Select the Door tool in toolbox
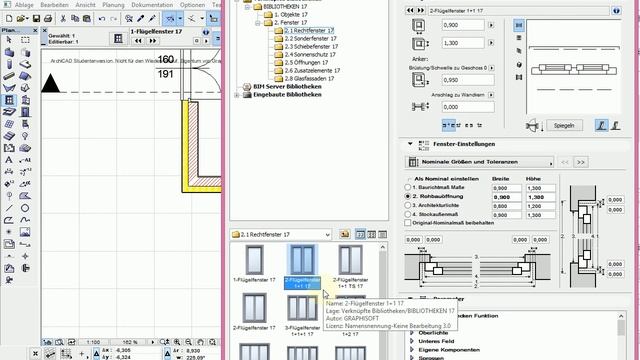 [x=25, y=112]
